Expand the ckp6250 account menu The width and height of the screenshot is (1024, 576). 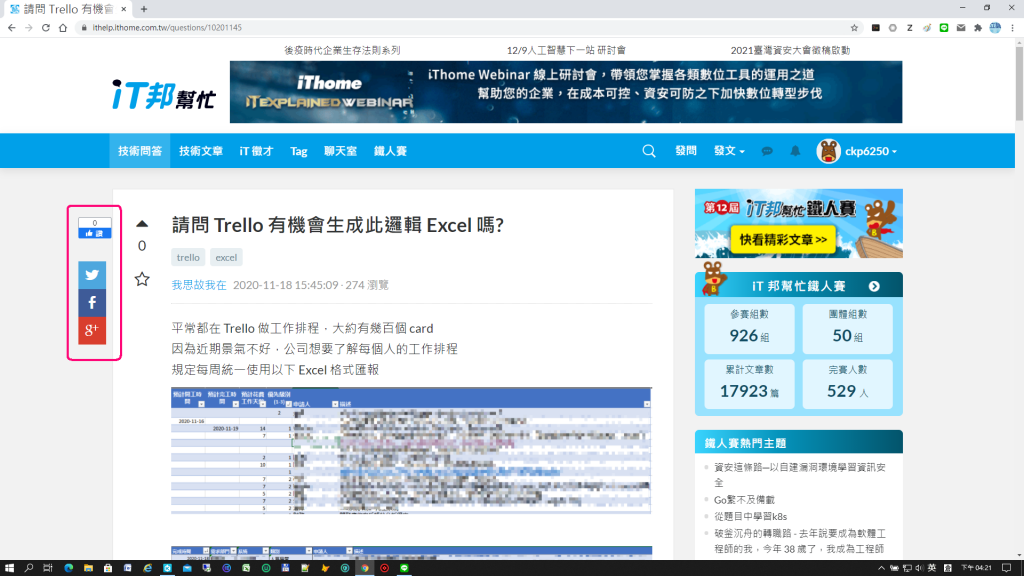point(871,151)
